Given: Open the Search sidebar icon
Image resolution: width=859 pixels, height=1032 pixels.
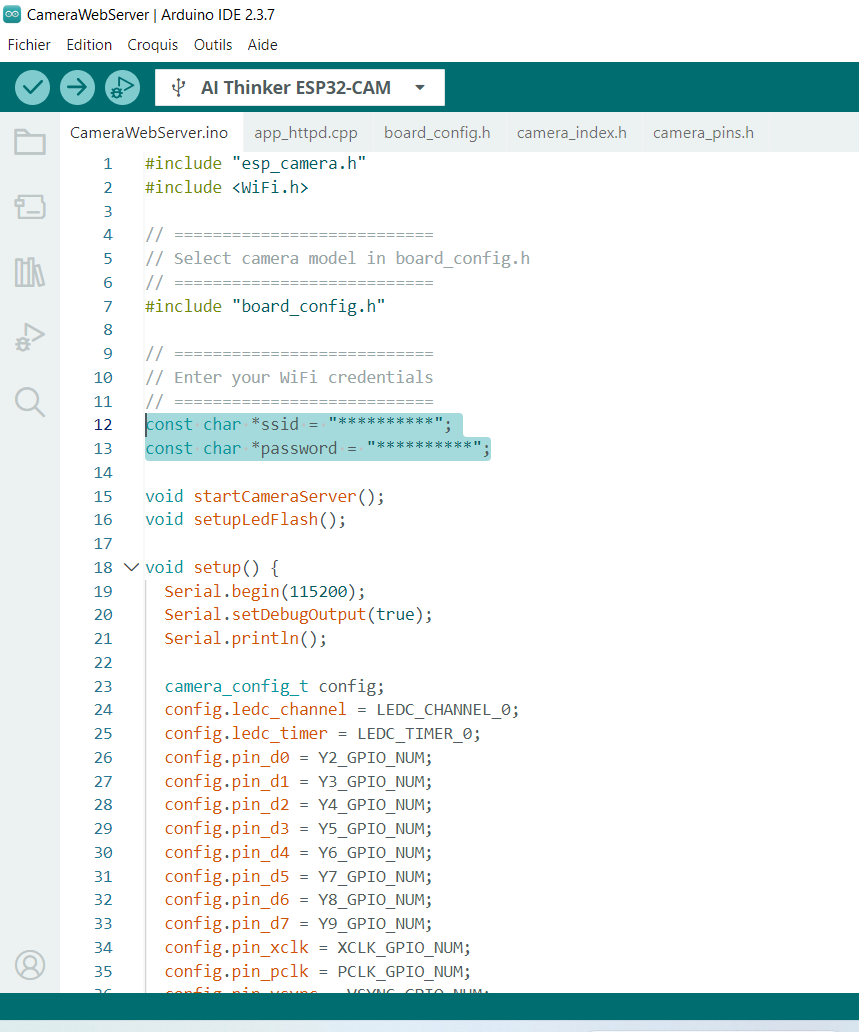Looking at the screenshot, I should coord(30,401).
